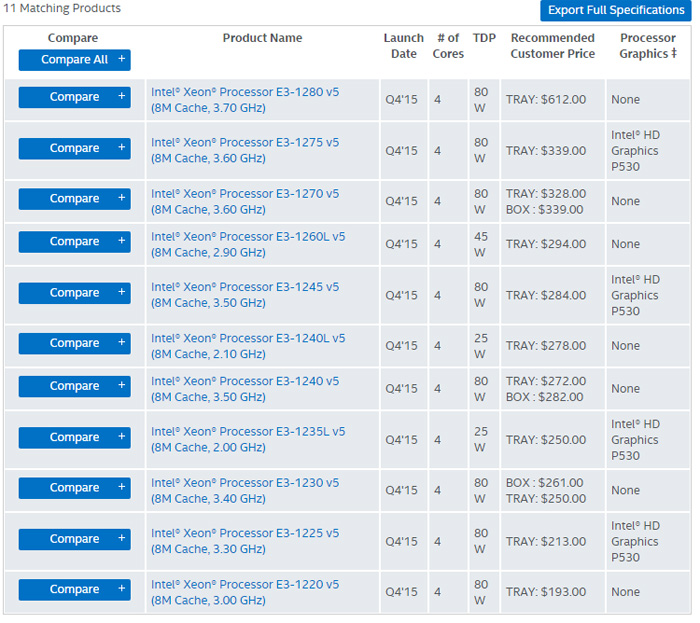This screenshot has width=700, height=623.
Task: Open Xeon E3-1260L v5 product link
Action: [248, 245]
